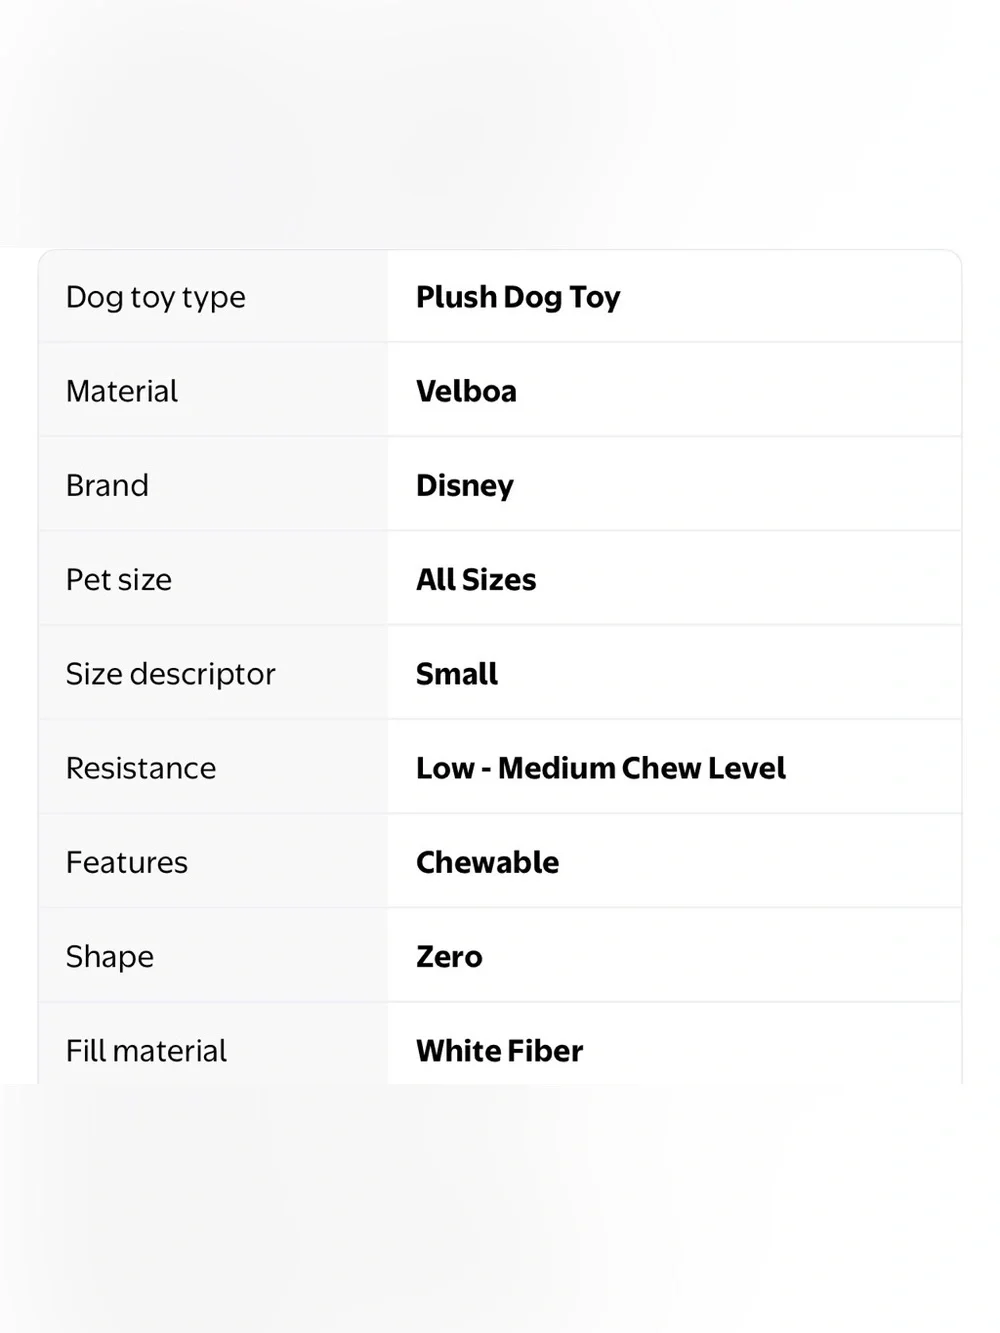
Task: Click blank area below the specs table
Action: (500, 1208)
